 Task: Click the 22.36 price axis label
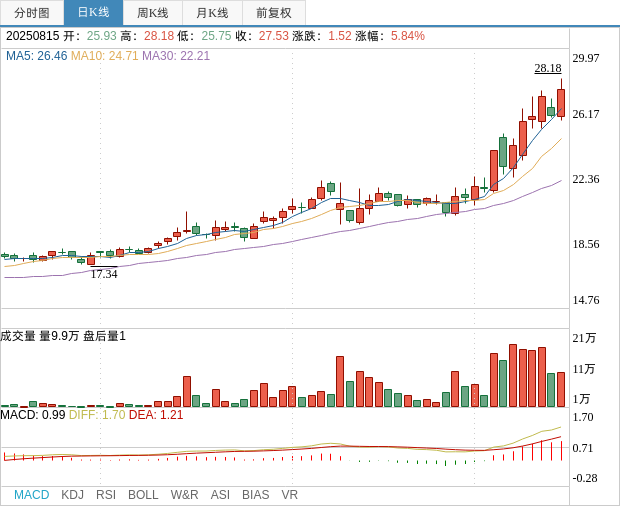point(586,179)
